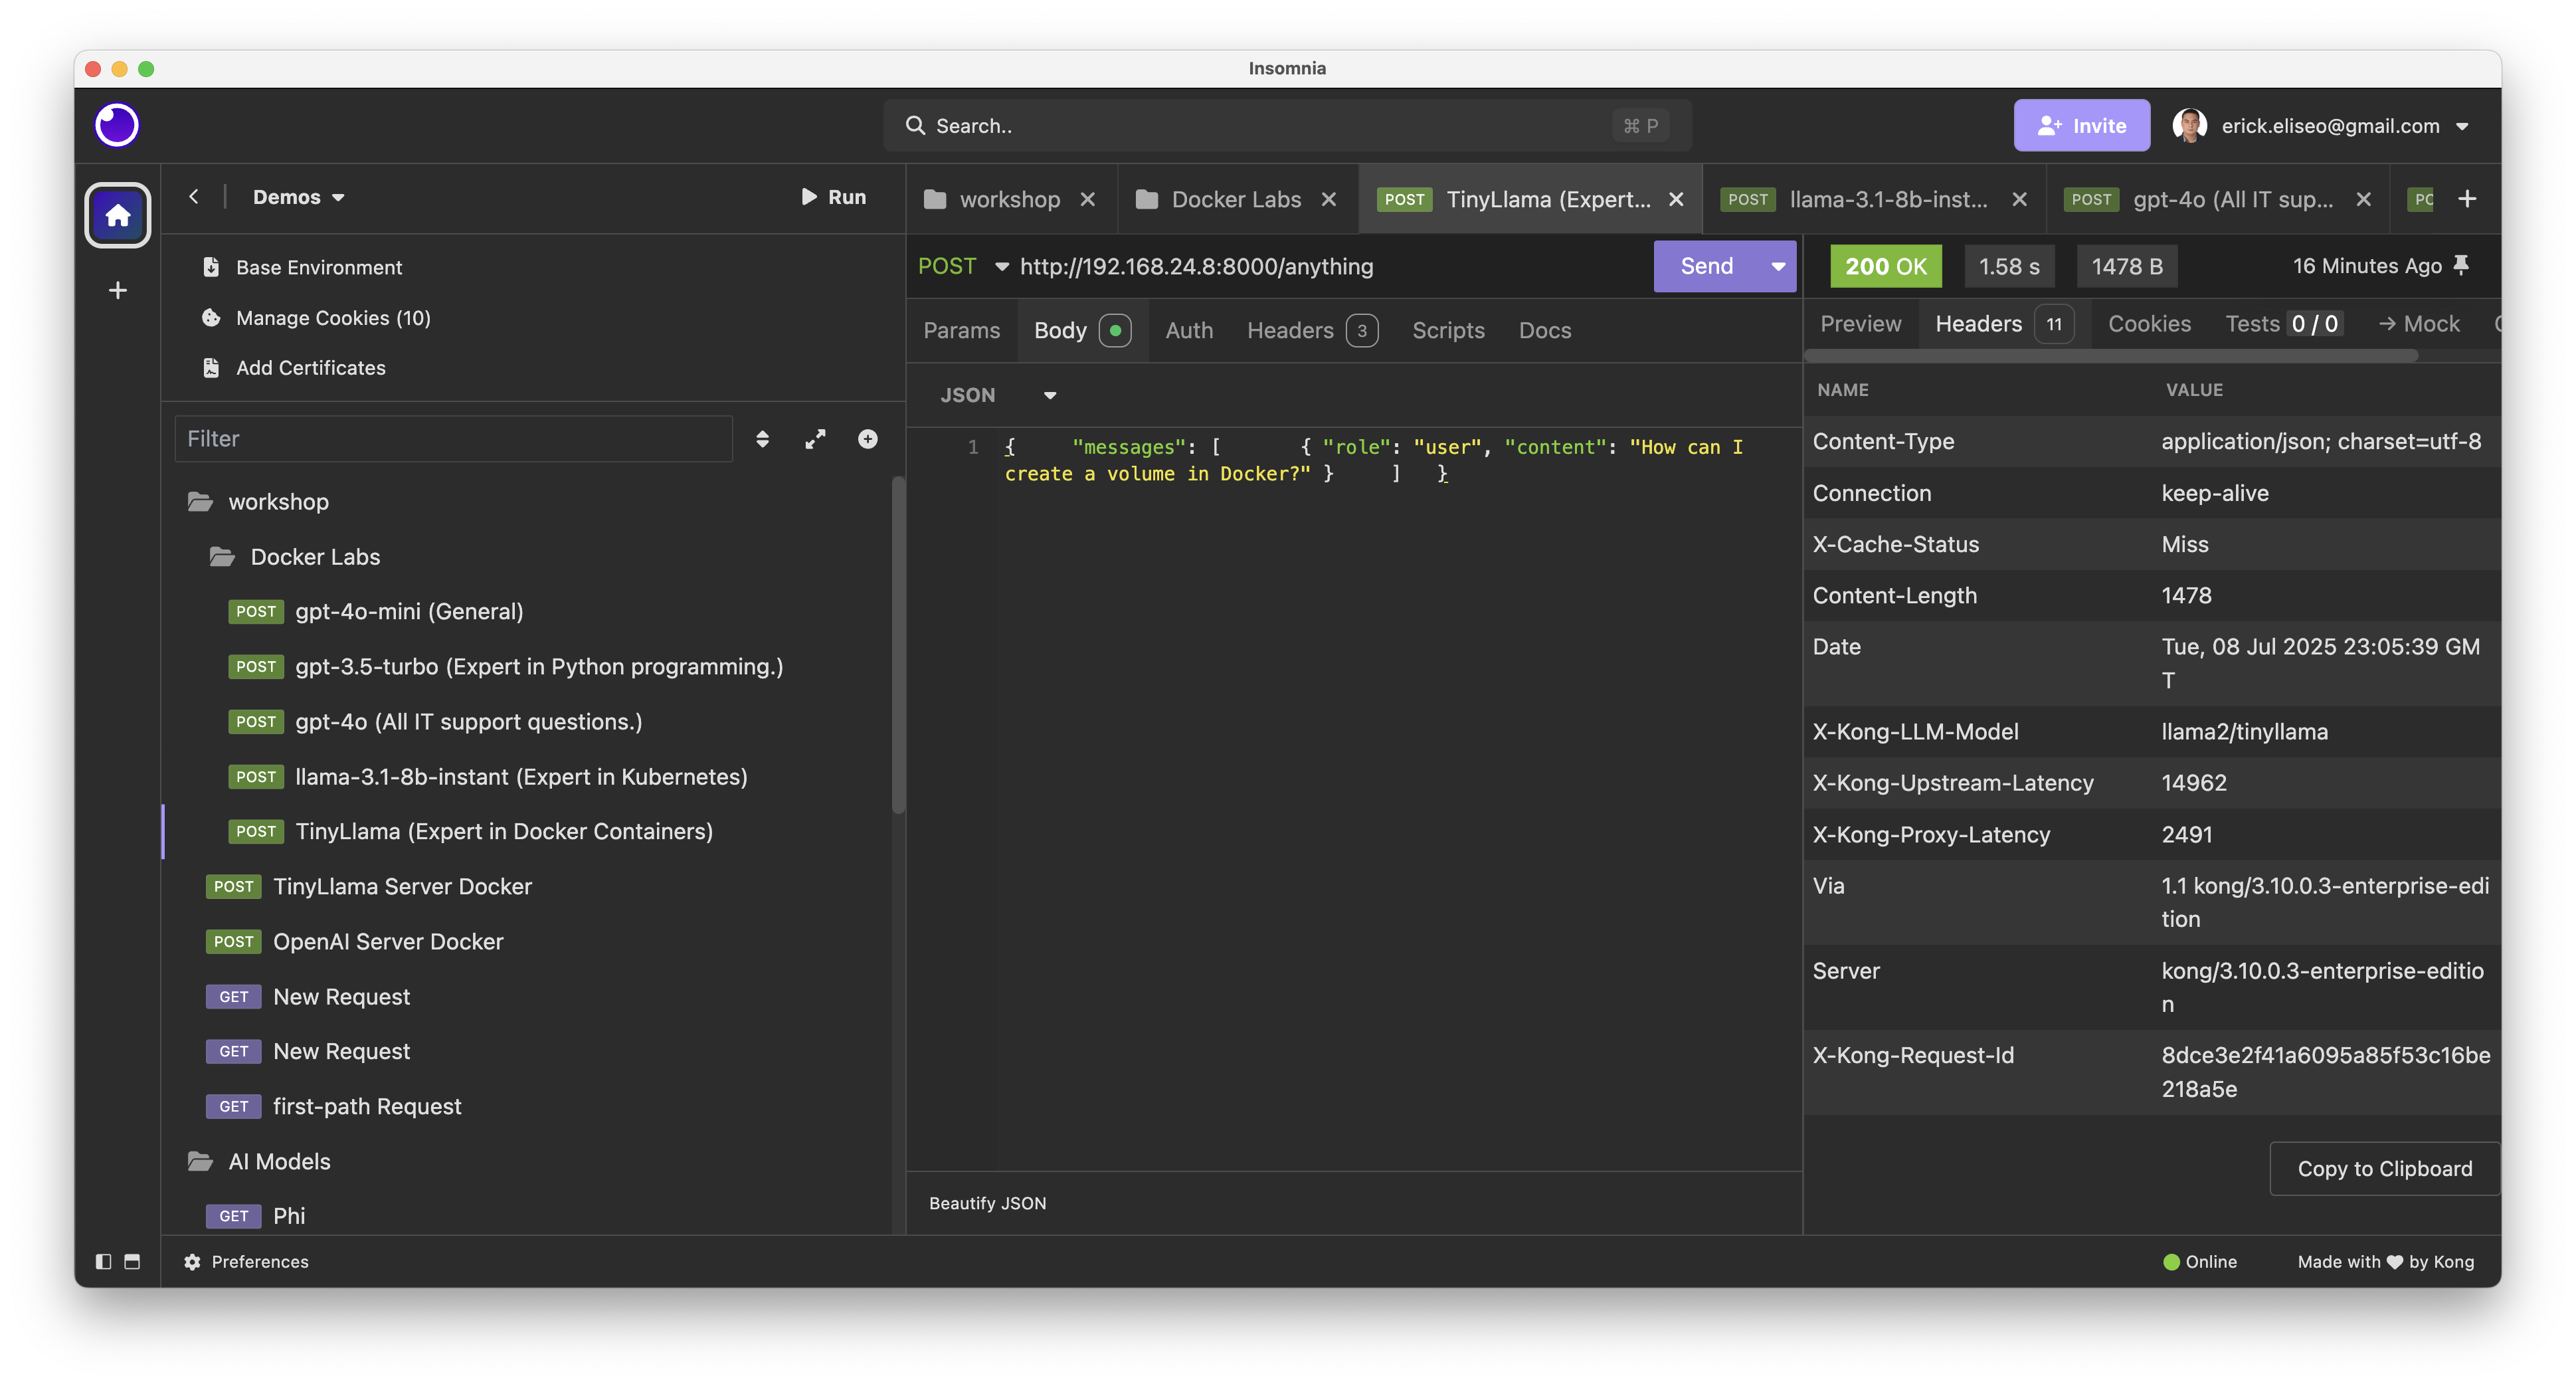
Task: Open a new tab with plus icon
Action: click(x=2467, y=199)
